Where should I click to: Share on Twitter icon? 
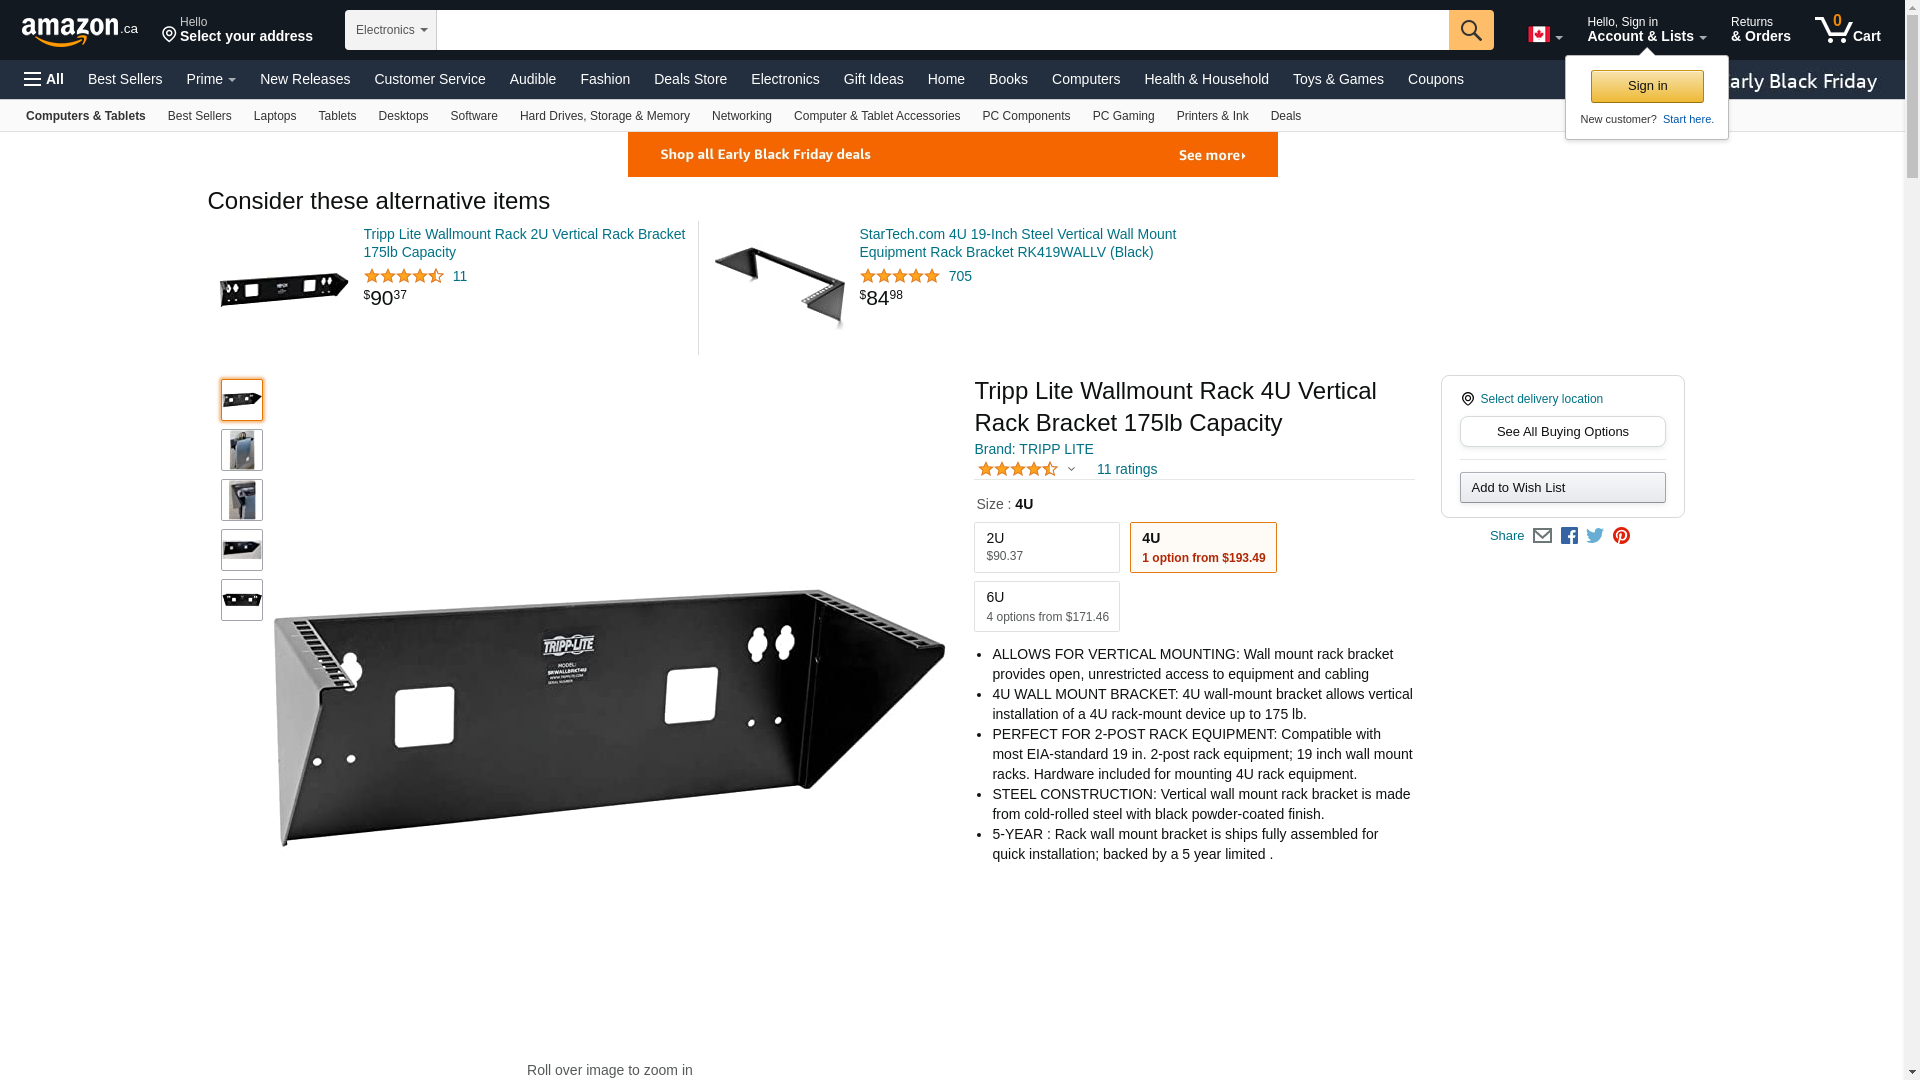[x=1595, y=536]
